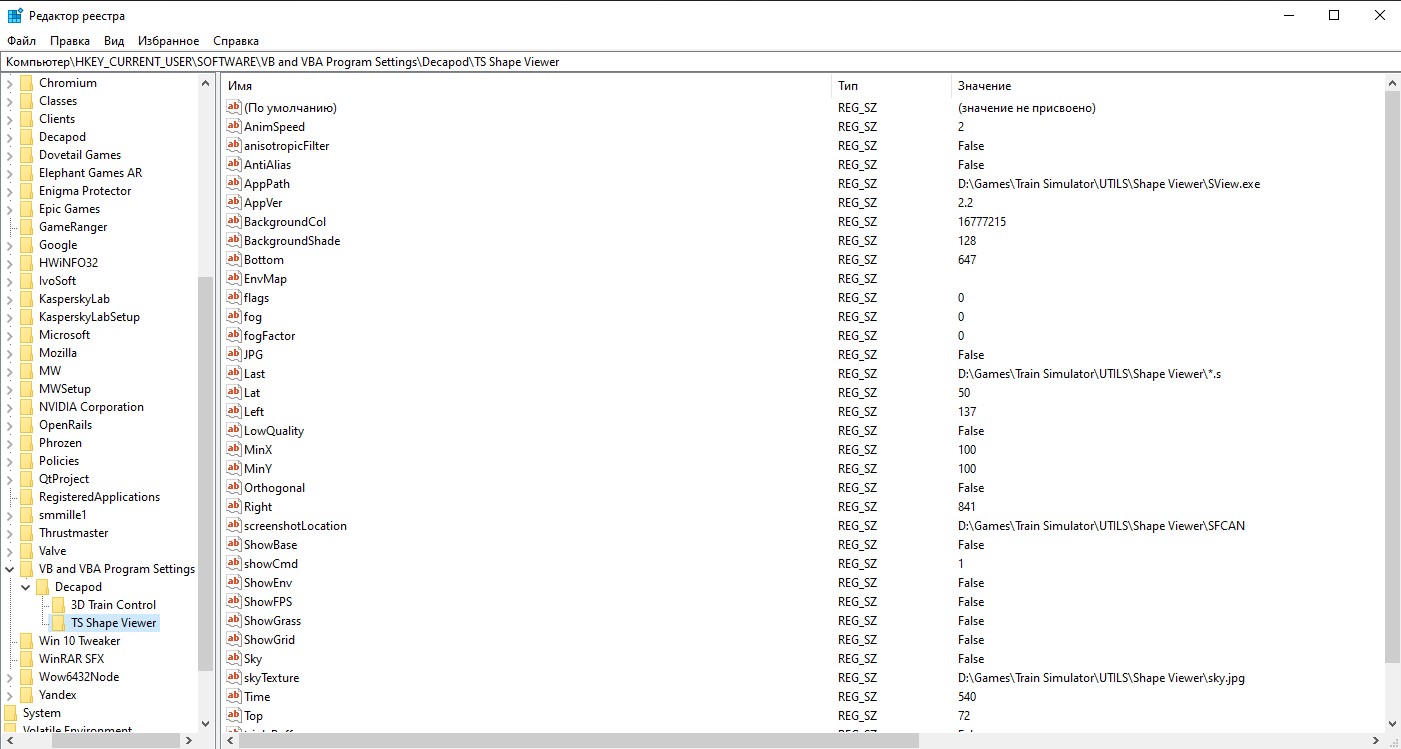Click the folder icon of System key
Viewport: 1401px width, 749px height.
[10, 713]
